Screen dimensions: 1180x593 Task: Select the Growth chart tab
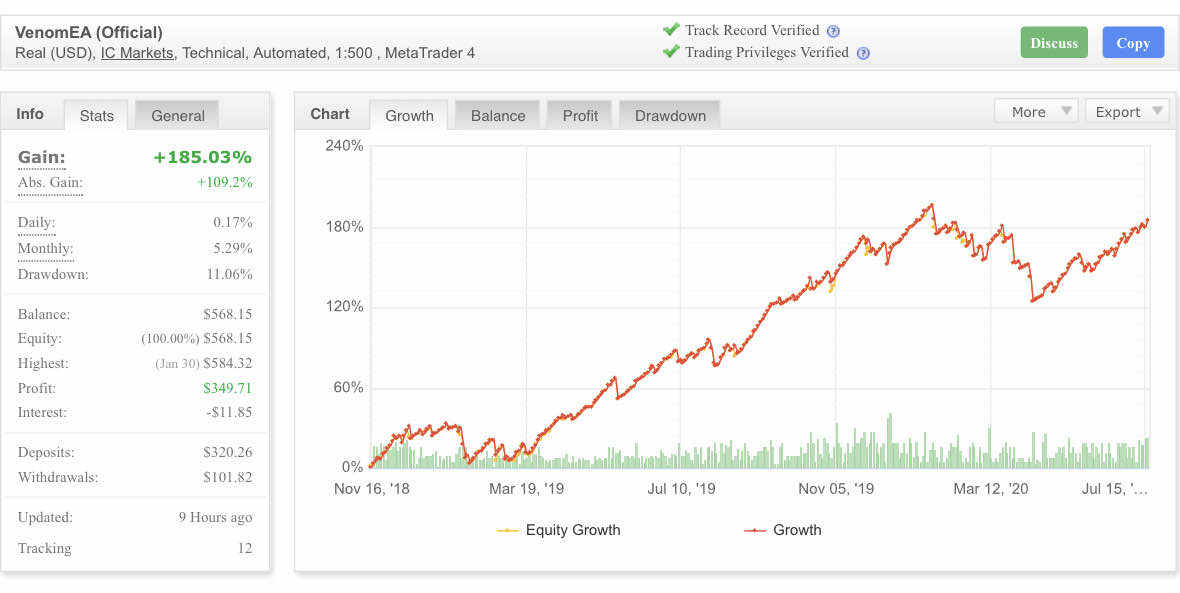pos(409,115)
